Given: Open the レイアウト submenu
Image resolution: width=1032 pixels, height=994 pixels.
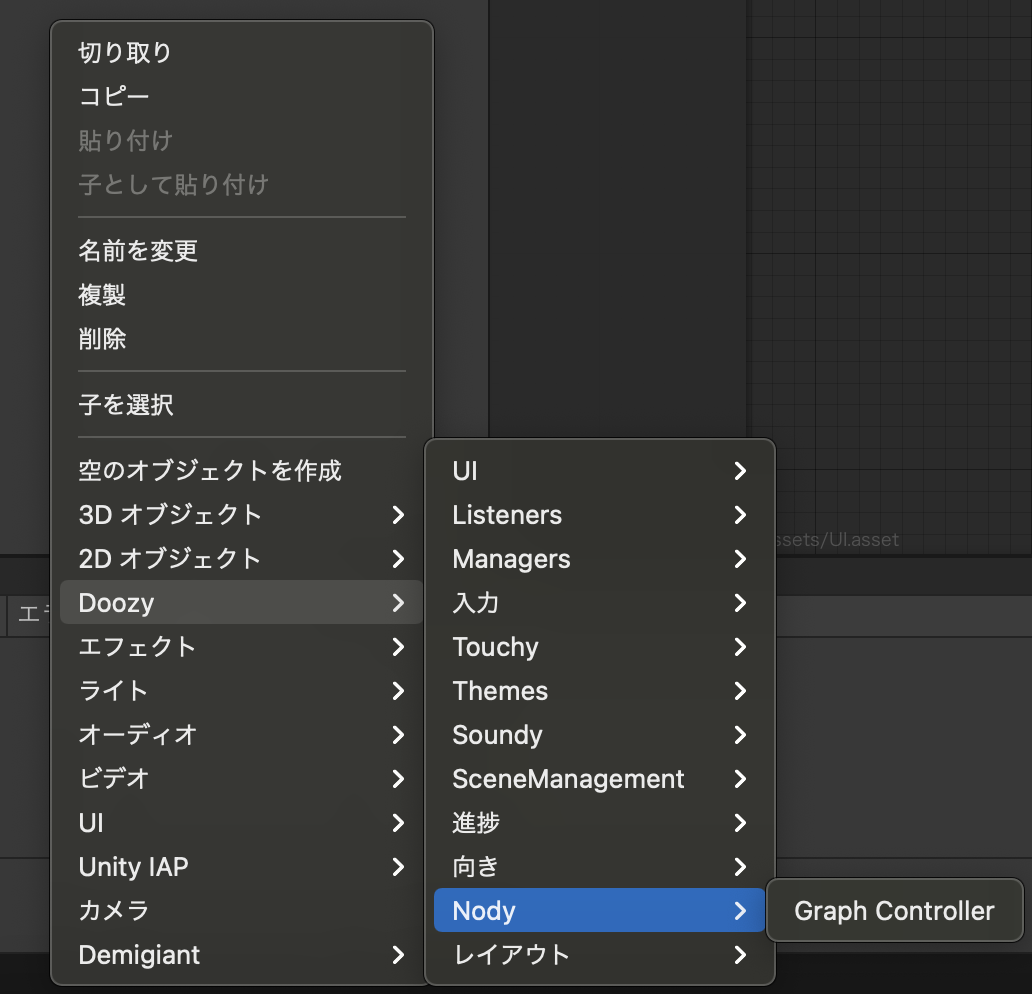Looking at the screenshot, I should point(600,955).
